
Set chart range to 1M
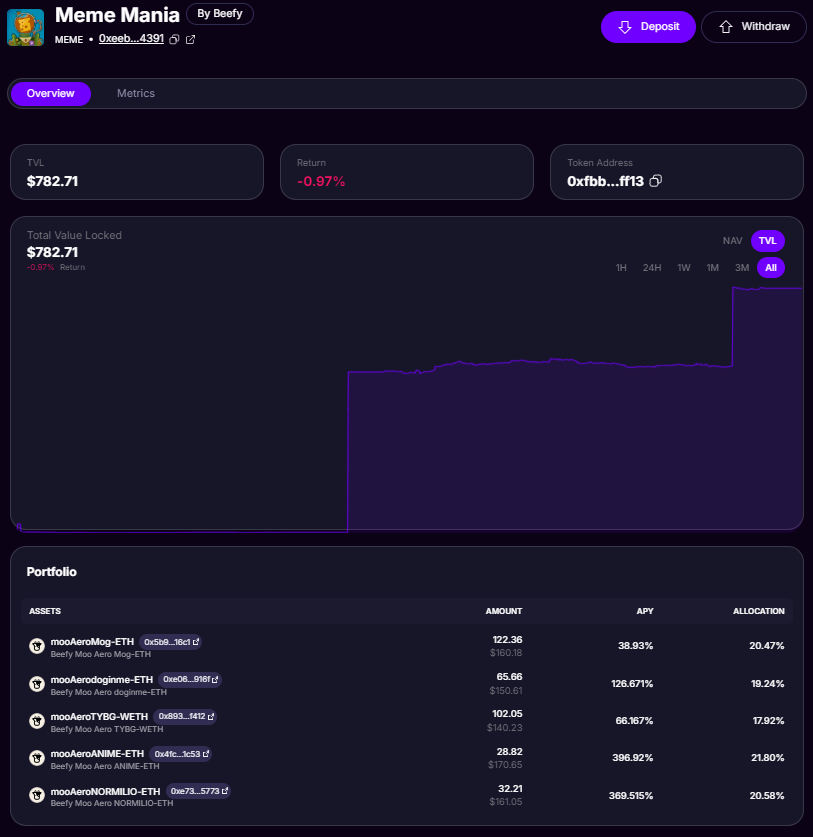pos(713,268)
